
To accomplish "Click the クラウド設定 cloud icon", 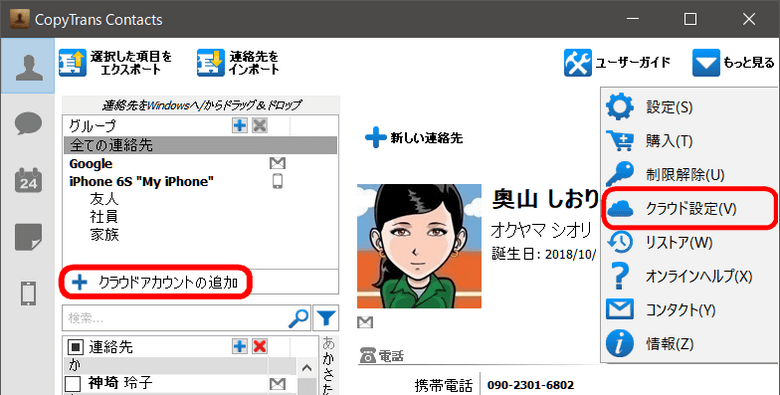I will point(619,208).
